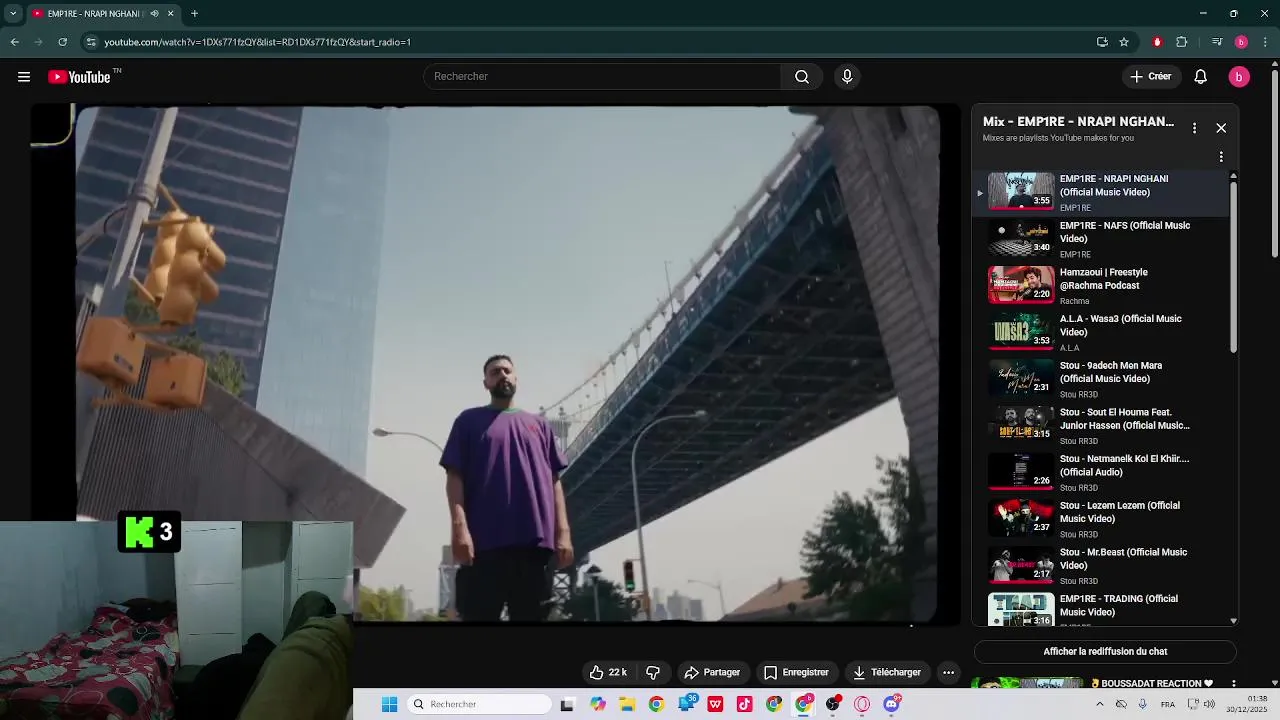This screenshot has height=720, width=1280.
Task: Open a new browser tab
Action: pyautogui.click(x=194, y=14)
